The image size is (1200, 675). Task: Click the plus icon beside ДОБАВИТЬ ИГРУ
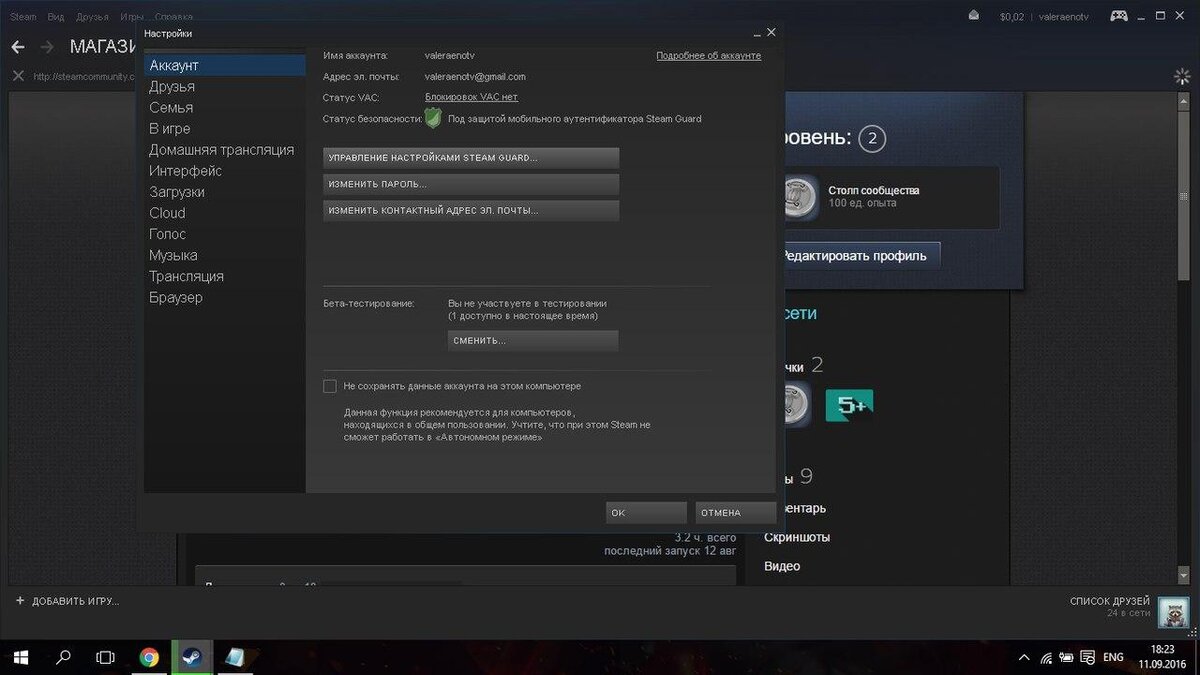[20, 601]
